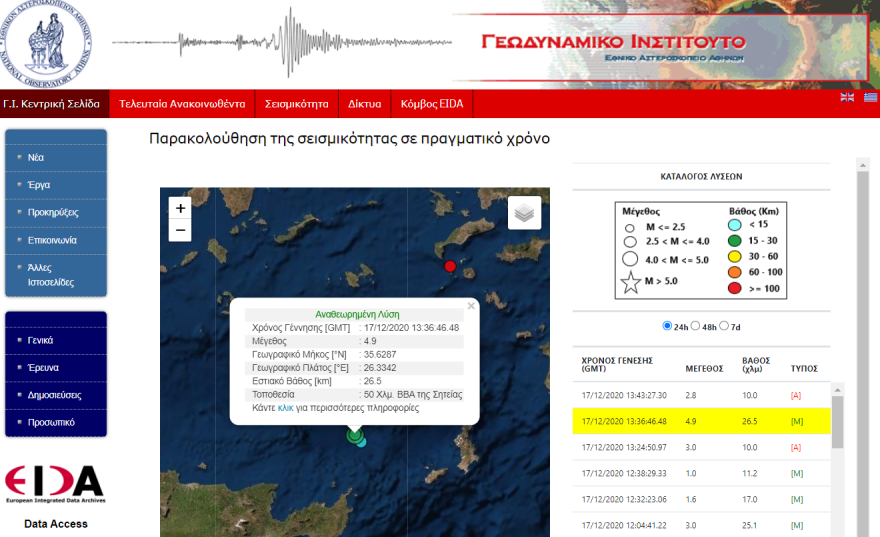Open Σεισμικότητα menu
Viewport: 880px width, 537px height.
pos(296,104)
